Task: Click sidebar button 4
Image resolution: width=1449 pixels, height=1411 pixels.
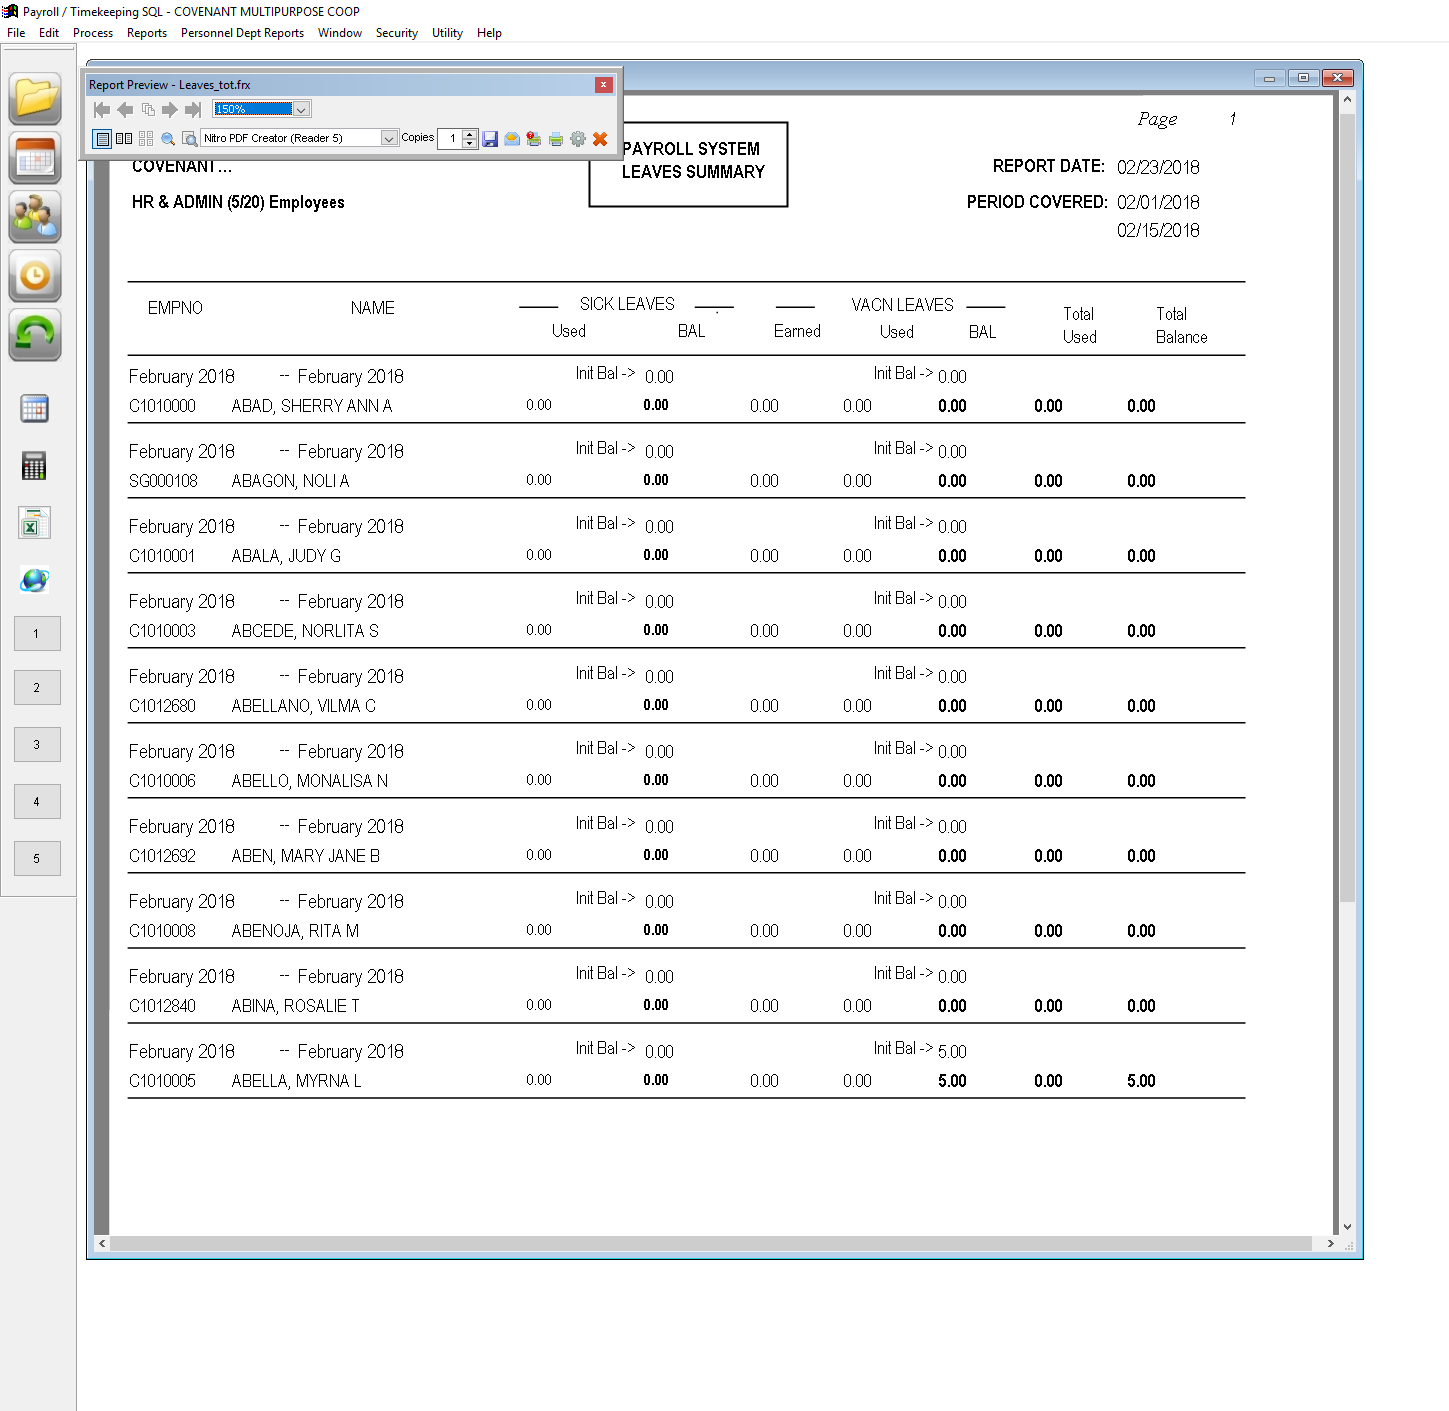Action: click(37, 802)
